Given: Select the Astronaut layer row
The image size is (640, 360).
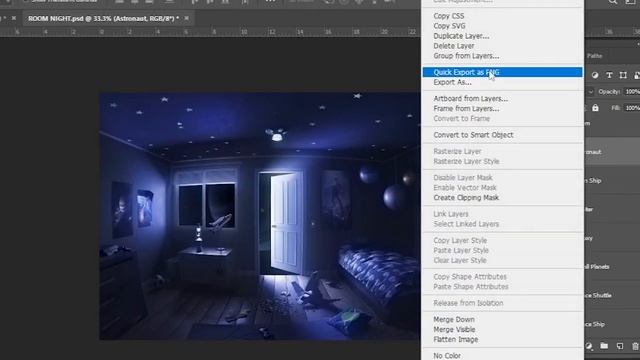Looking at the screenshot, I should pyautogui.click(x=612, y=152).
